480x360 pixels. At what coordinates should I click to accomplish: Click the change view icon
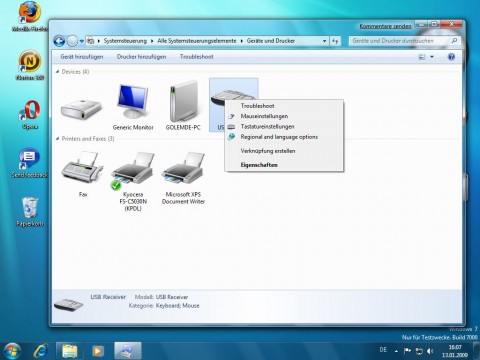(x=422, y=57)
